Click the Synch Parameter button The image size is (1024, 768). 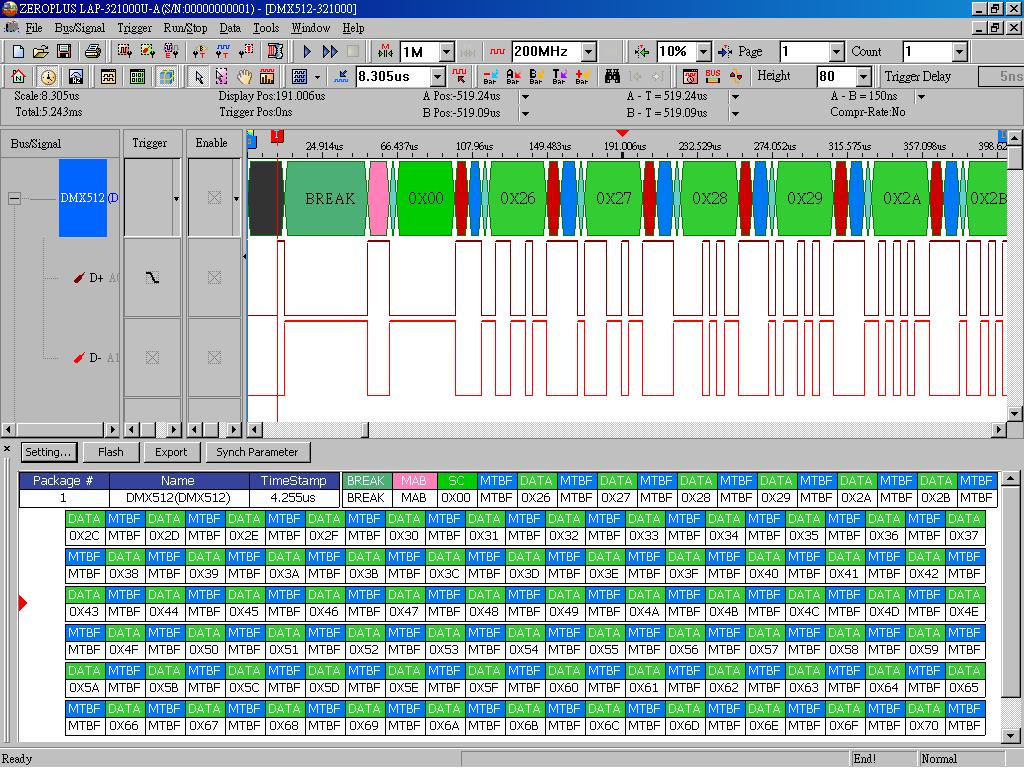tap(258, 452)
